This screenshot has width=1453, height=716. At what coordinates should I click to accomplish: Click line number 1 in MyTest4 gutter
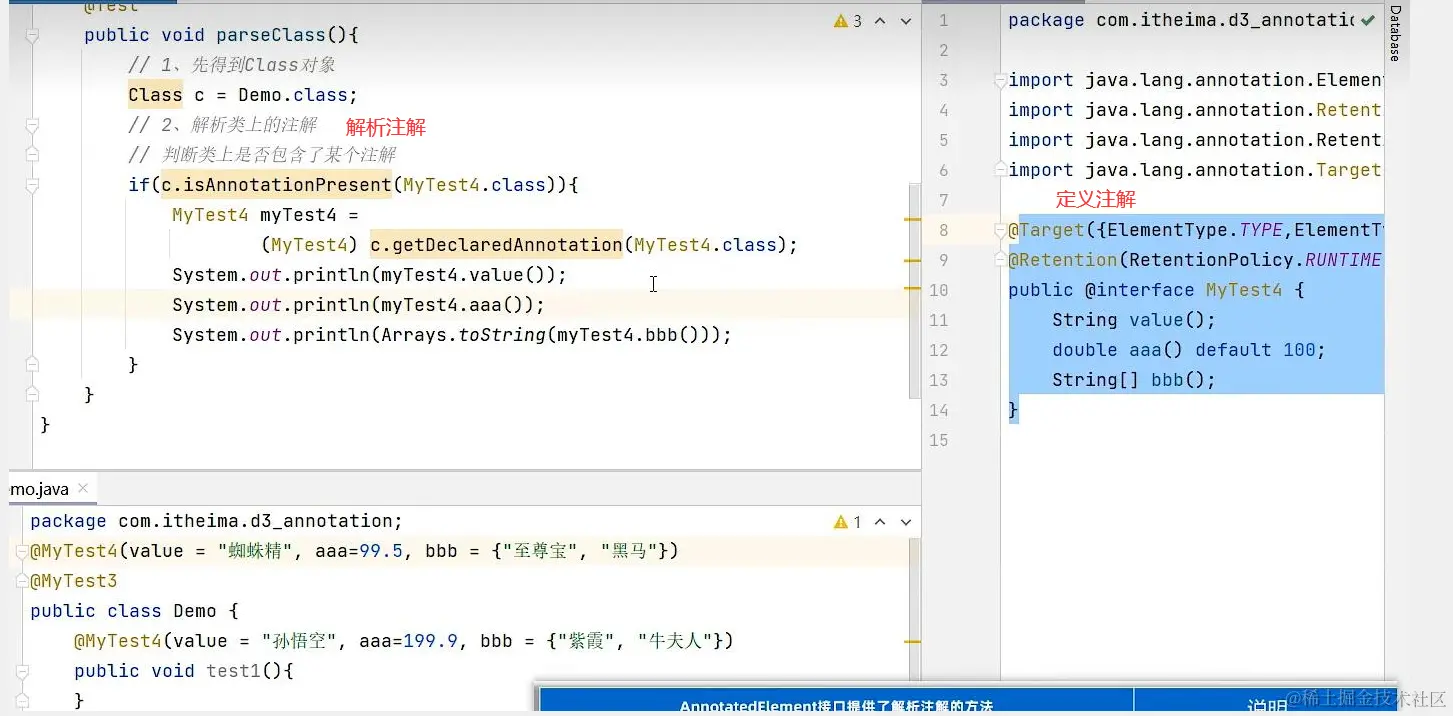pyautogui.click(x=943, y=21)
